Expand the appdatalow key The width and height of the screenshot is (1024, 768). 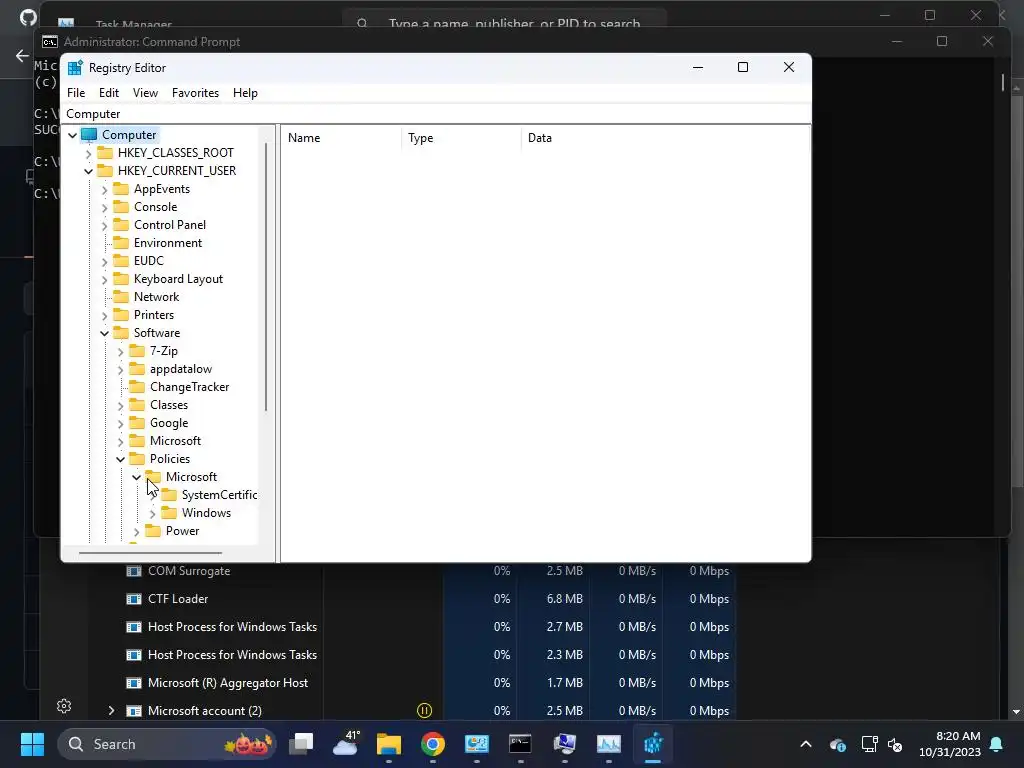point(120,370)
